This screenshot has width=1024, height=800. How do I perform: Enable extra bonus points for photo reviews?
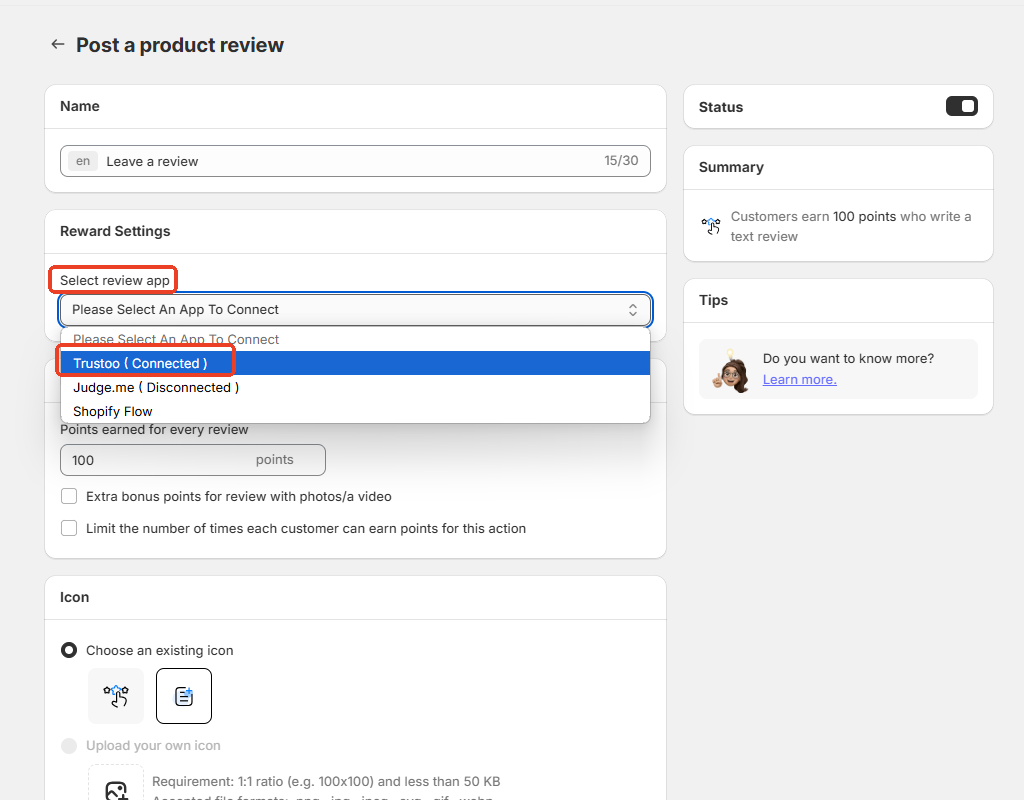point(69,496)
